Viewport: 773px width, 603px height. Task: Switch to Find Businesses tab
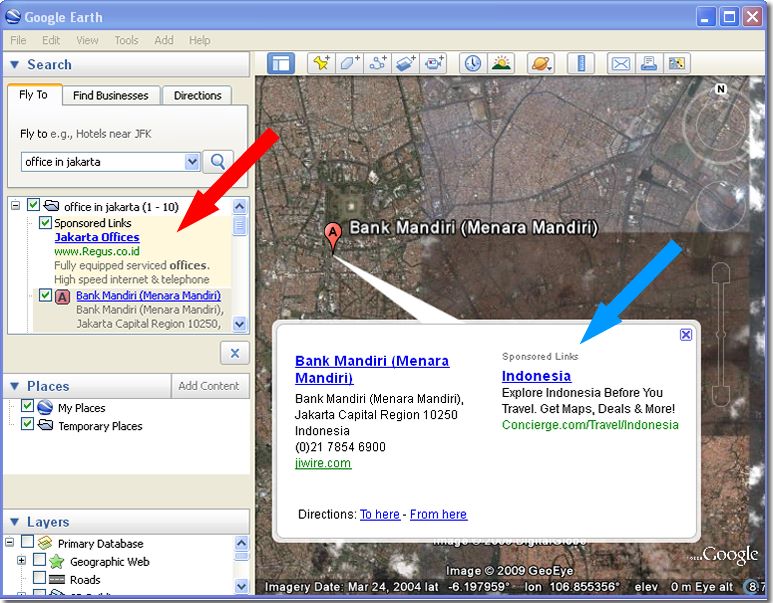[110, 95]
